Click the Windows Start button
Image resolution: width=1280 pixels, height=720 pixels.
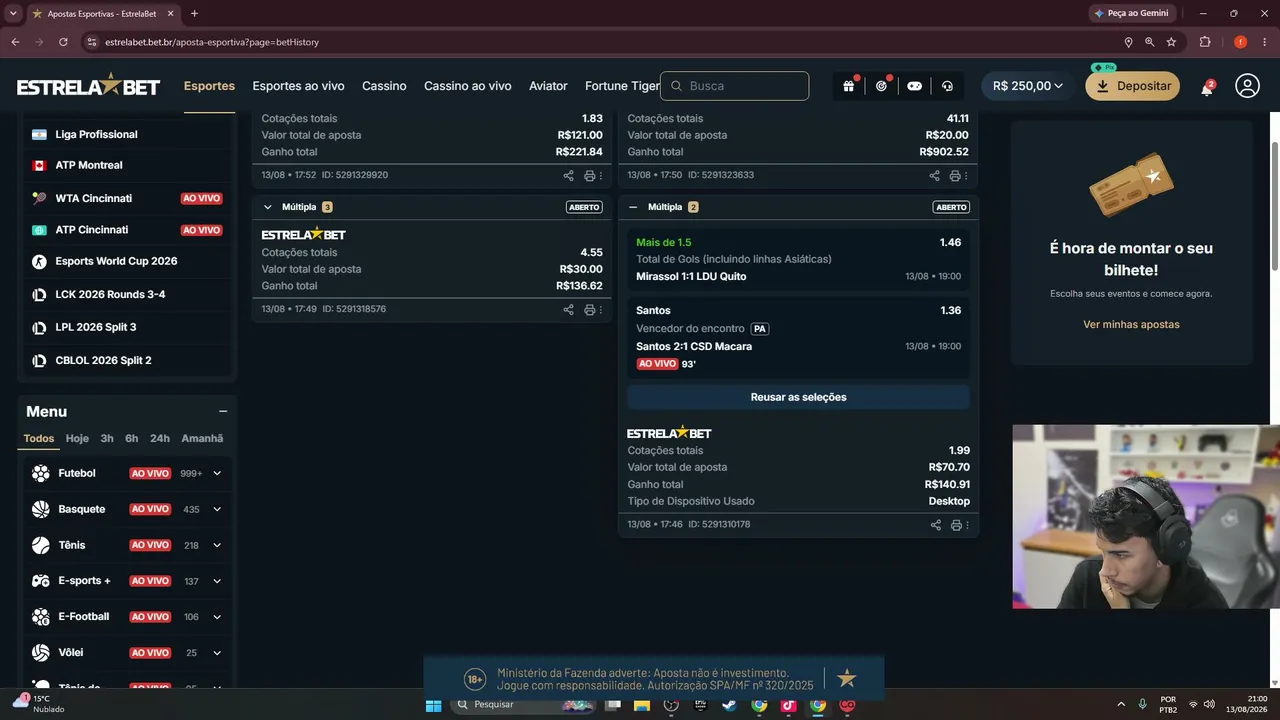point(433,705)
